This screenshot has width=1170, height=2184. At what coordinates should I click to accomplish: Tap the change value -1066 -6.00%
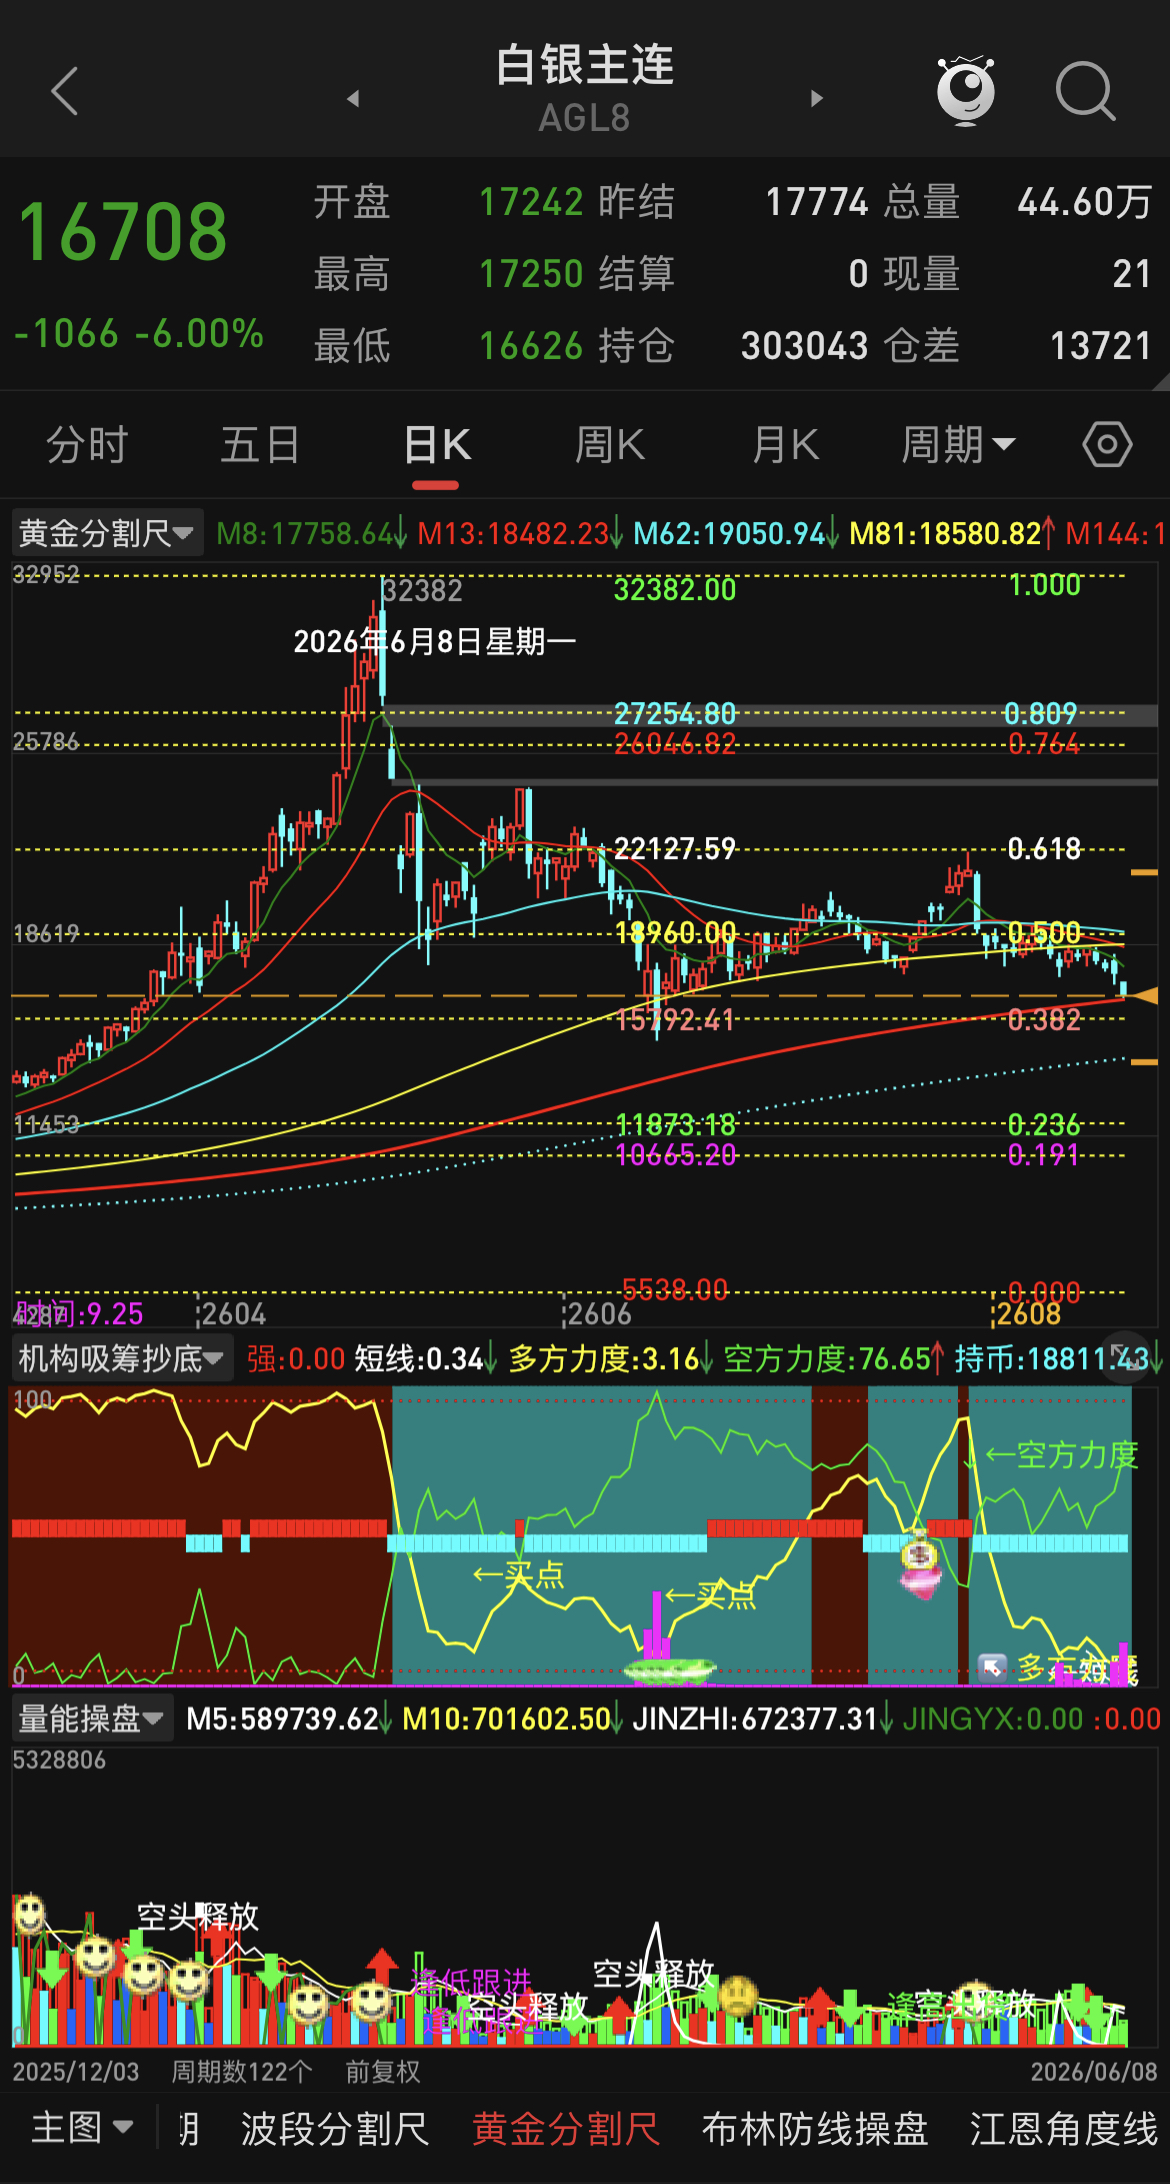[x=139, y=333]
